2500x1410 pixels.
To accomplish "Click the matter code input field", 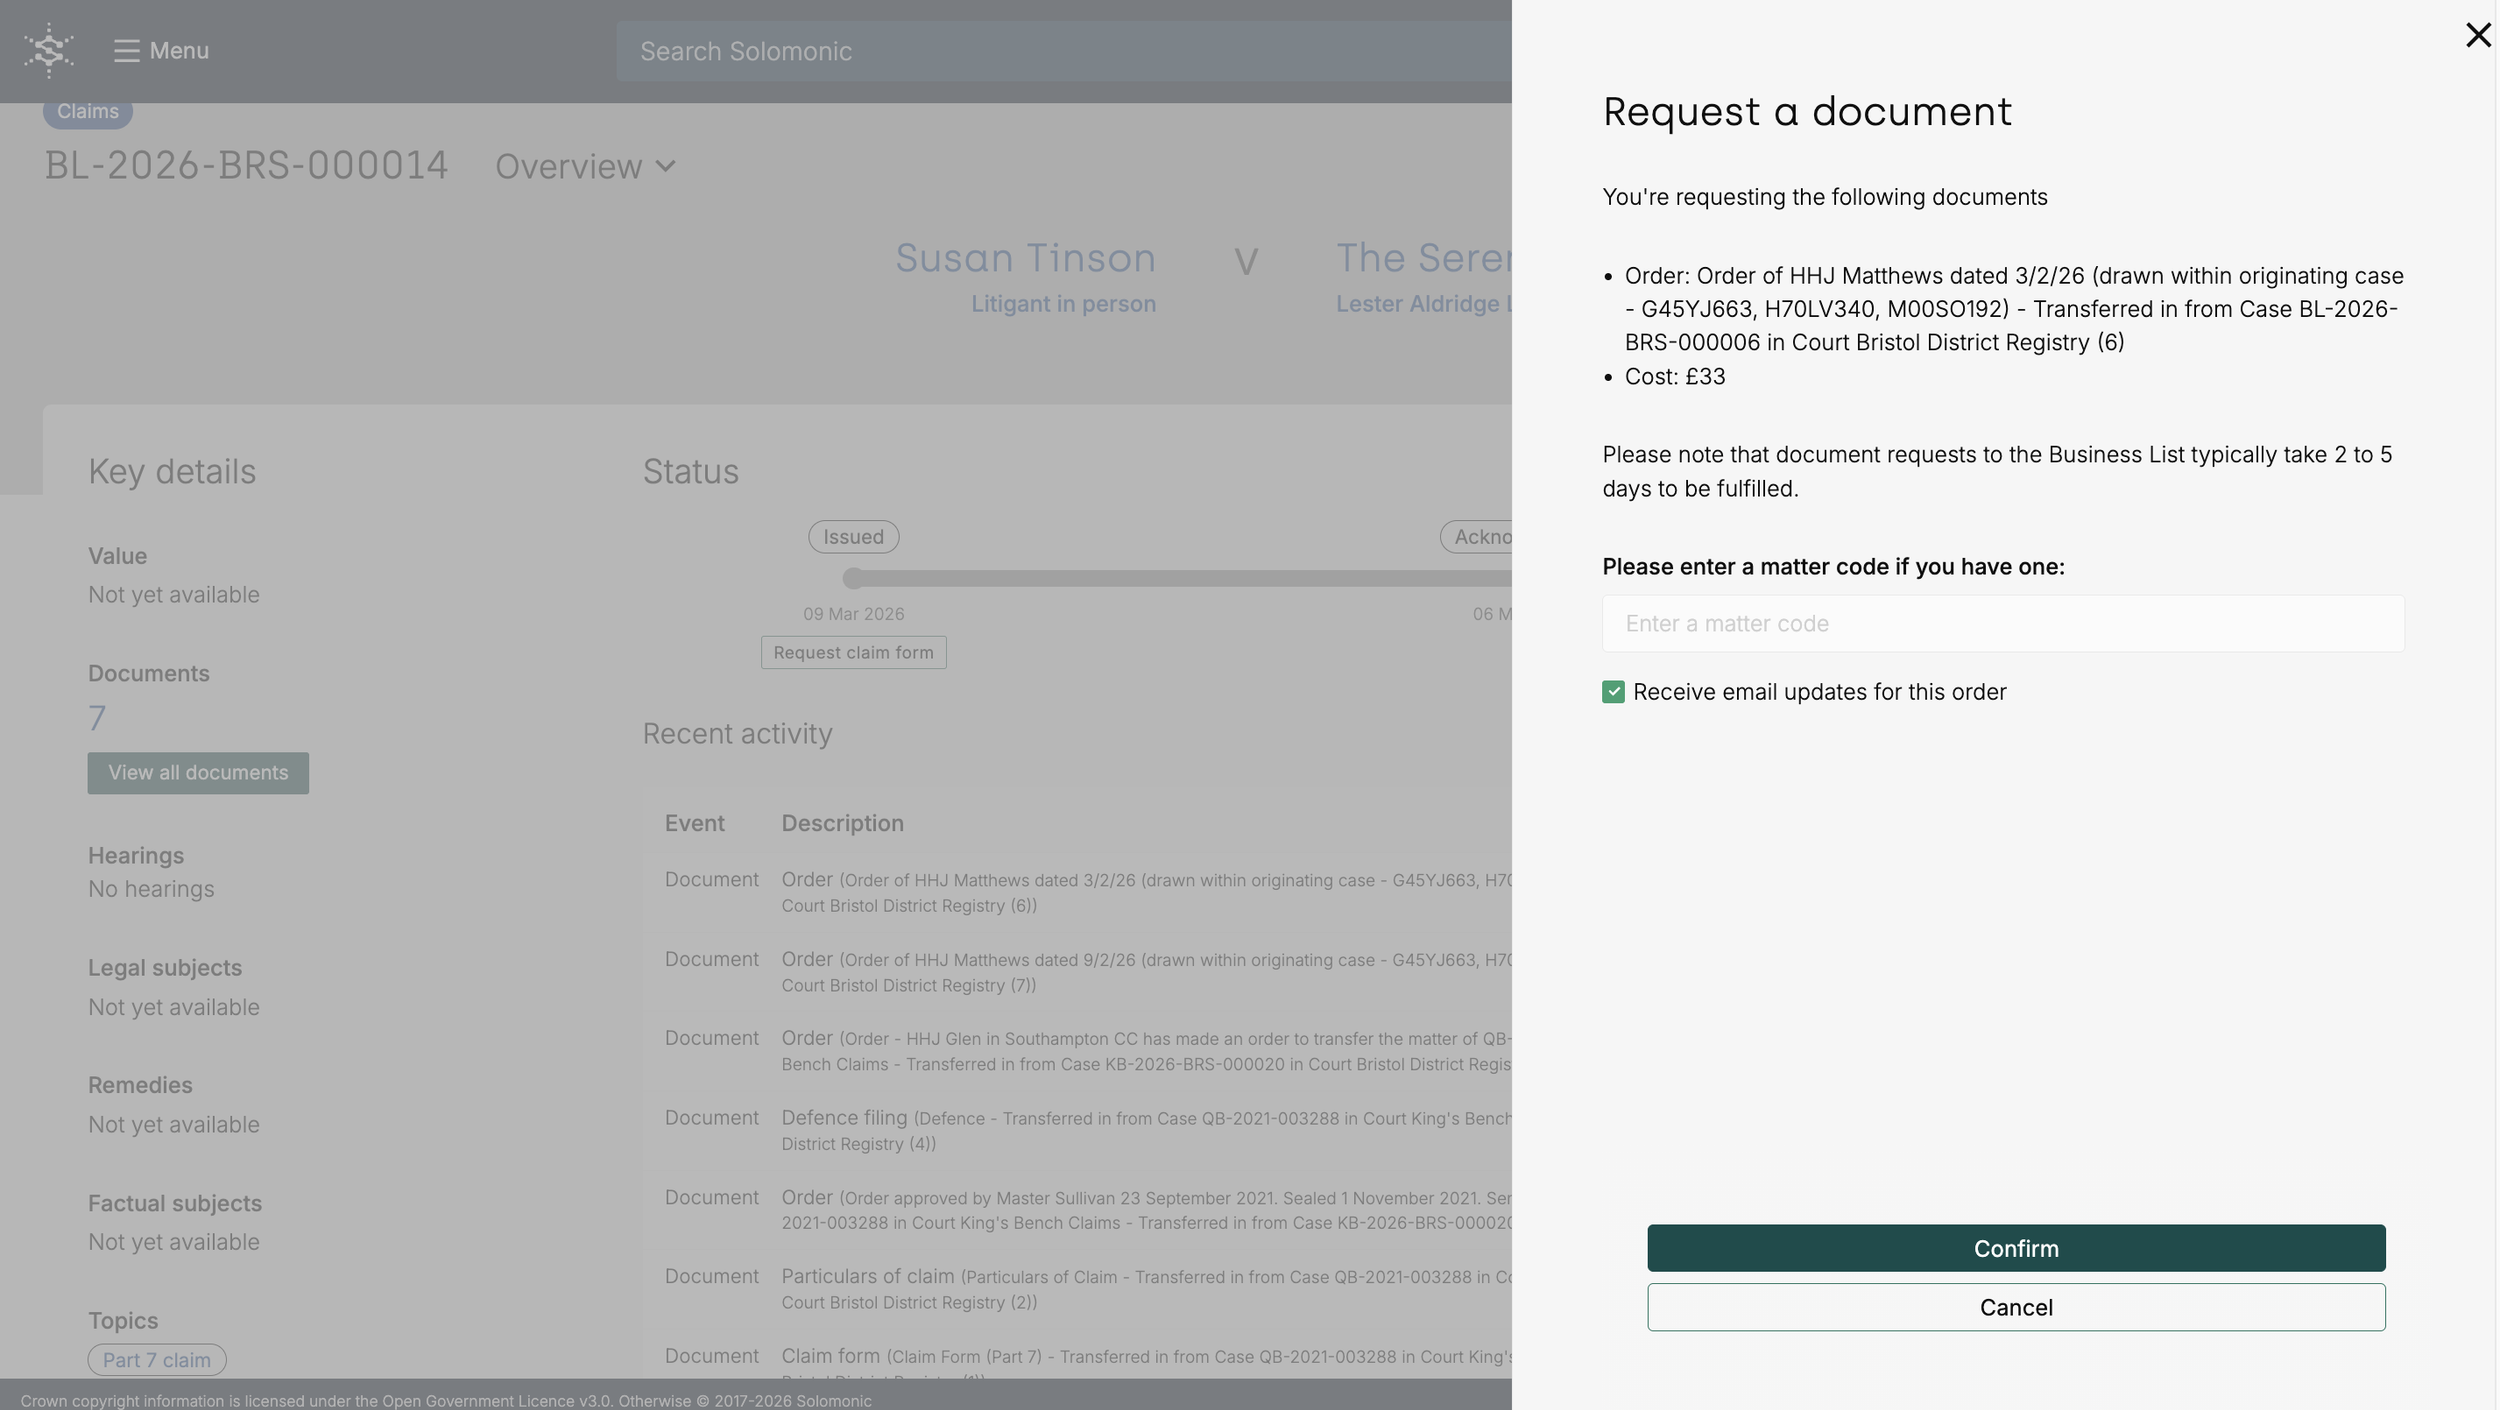I will (x=2002, y=624).
